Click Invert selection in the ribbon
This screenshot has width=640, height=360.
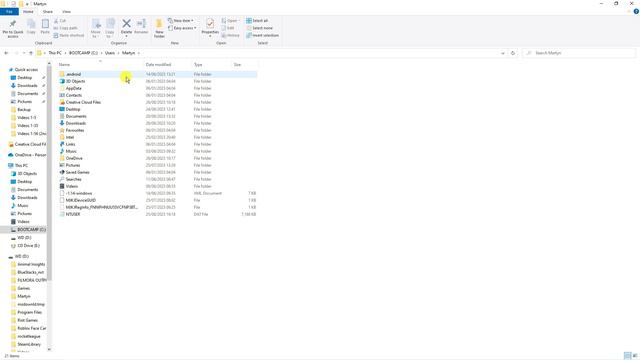click(262, 36)
